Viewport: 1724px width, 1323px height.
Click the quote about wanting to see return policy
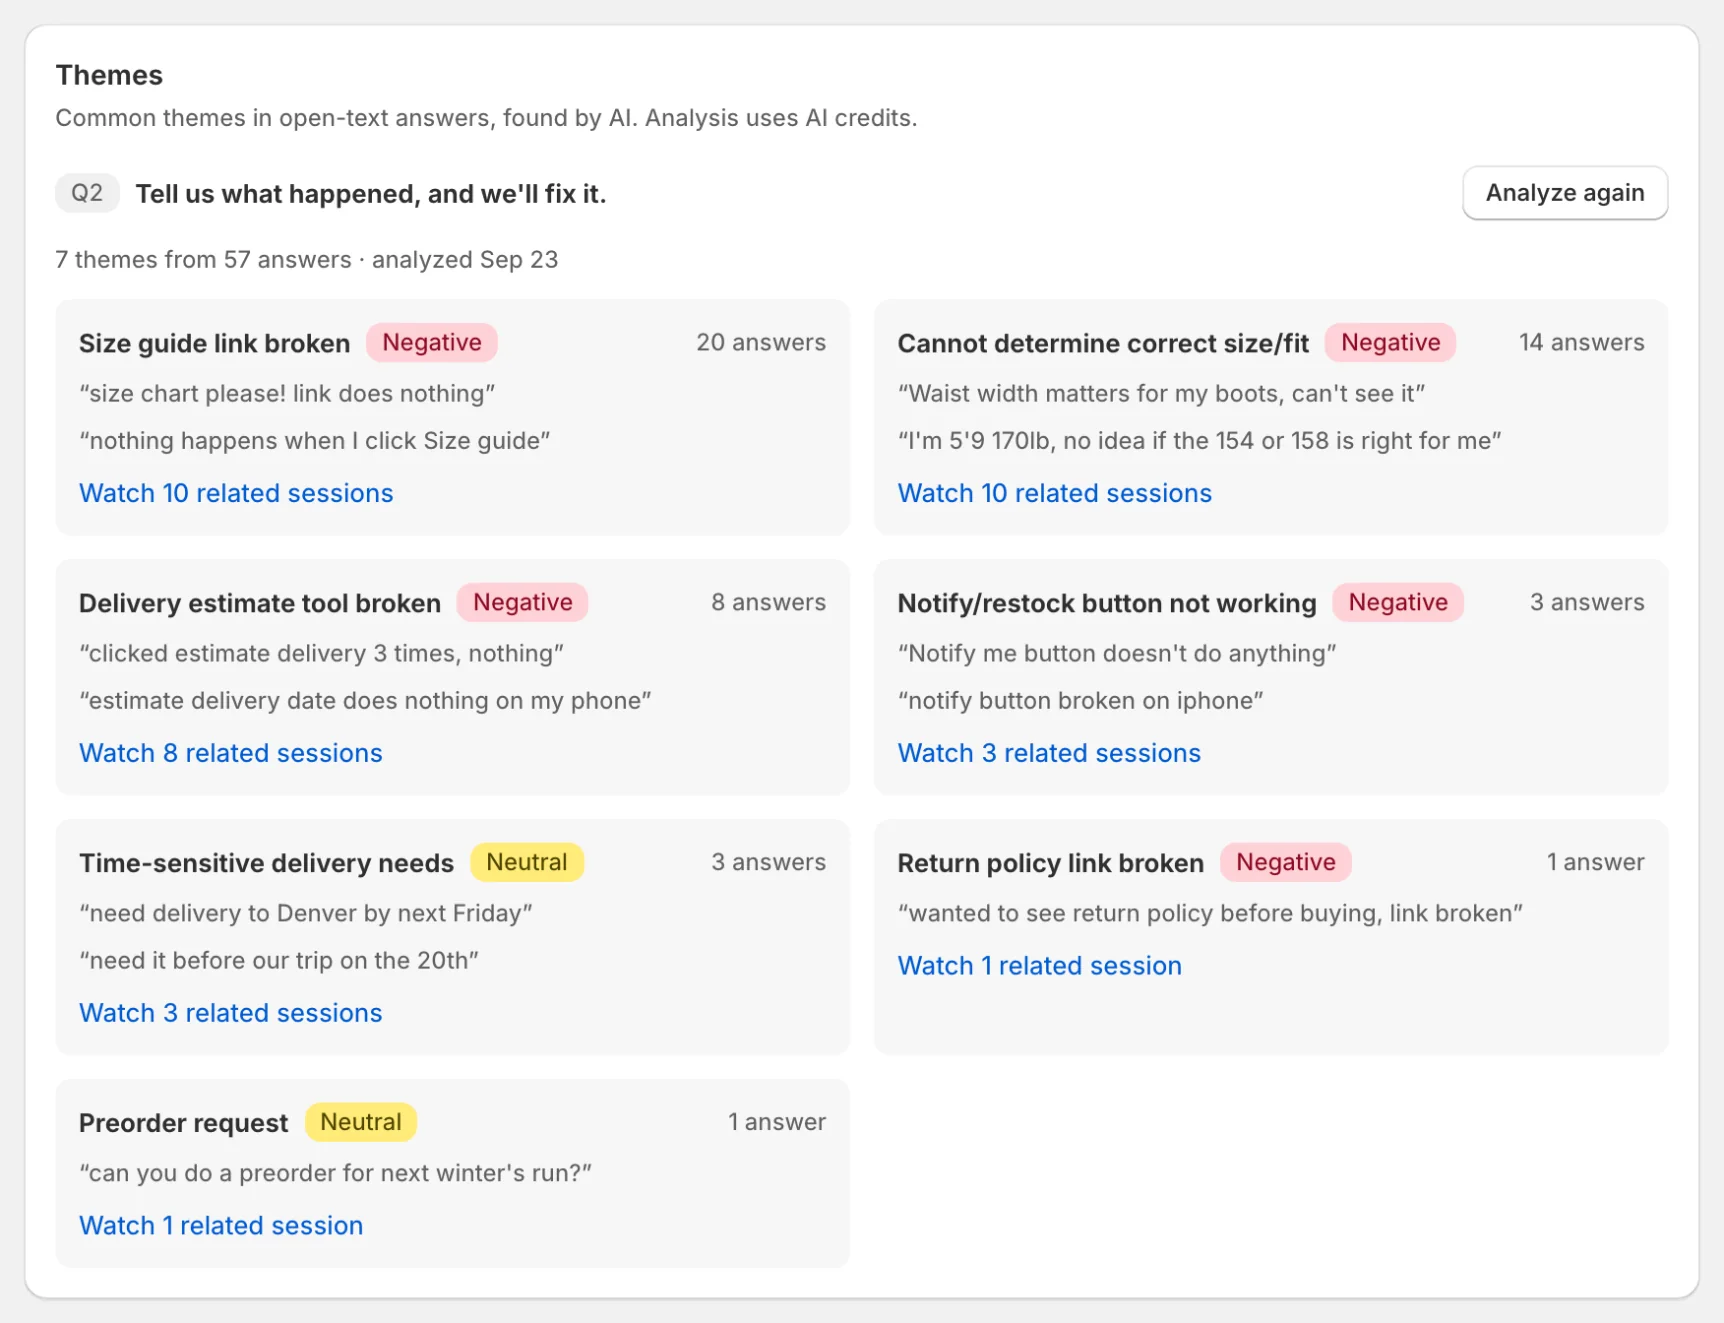tap(1210, 913)
